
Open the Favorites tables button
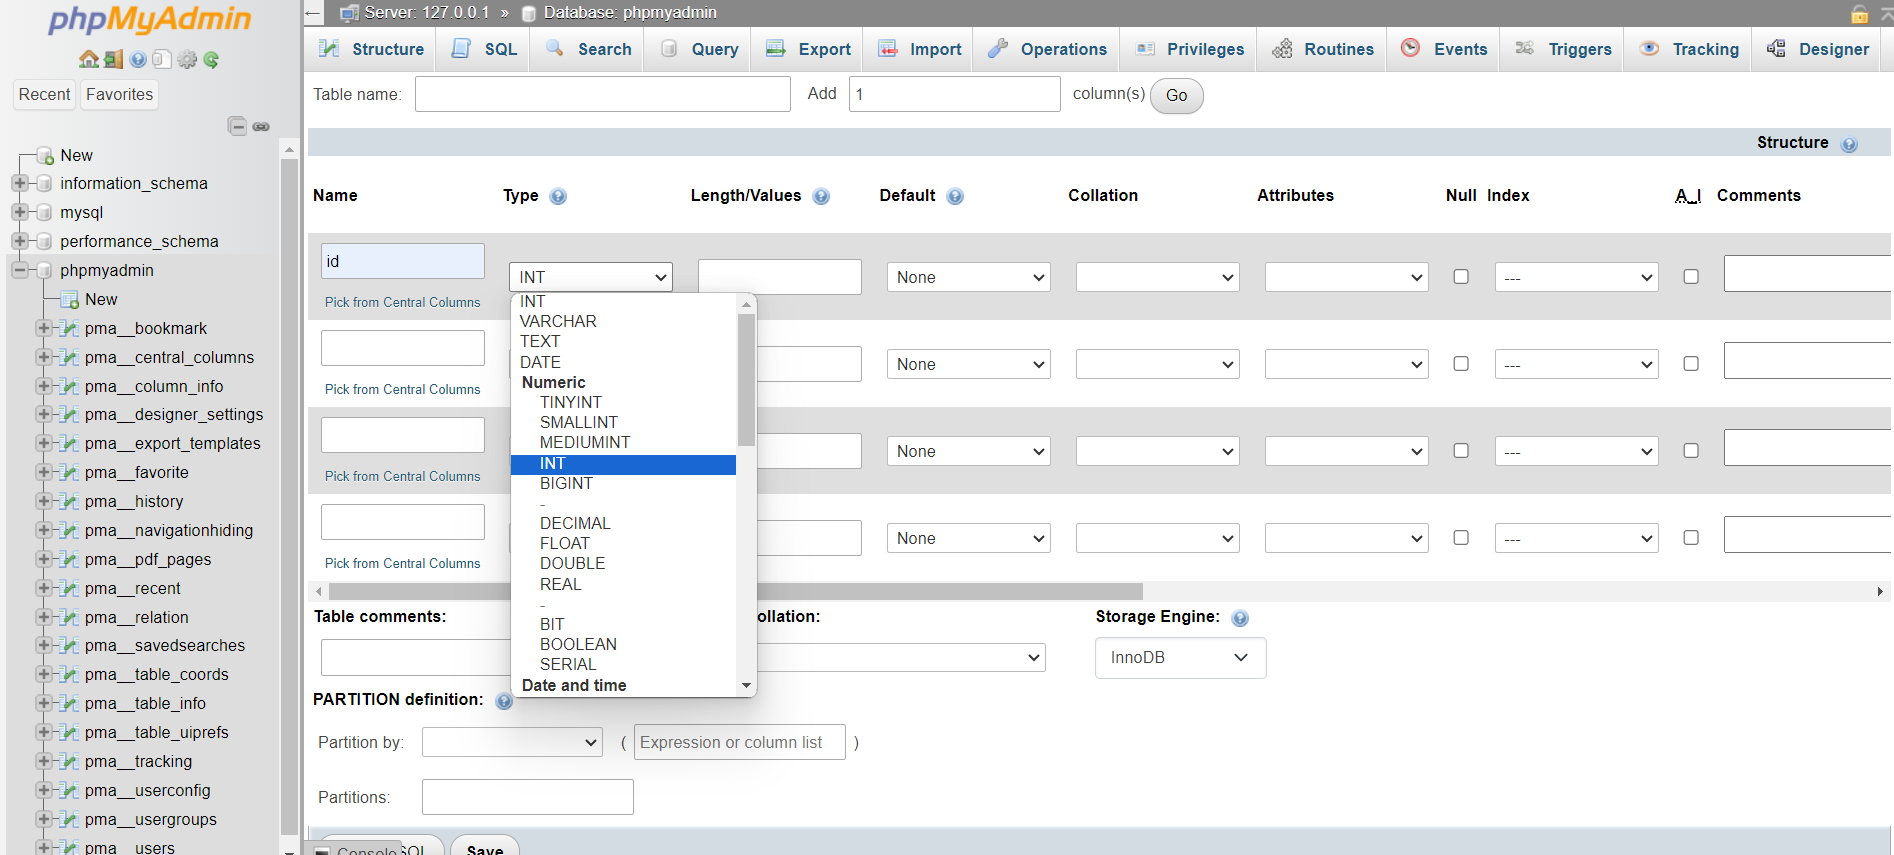pyautogui.click(x=119, y=95)
